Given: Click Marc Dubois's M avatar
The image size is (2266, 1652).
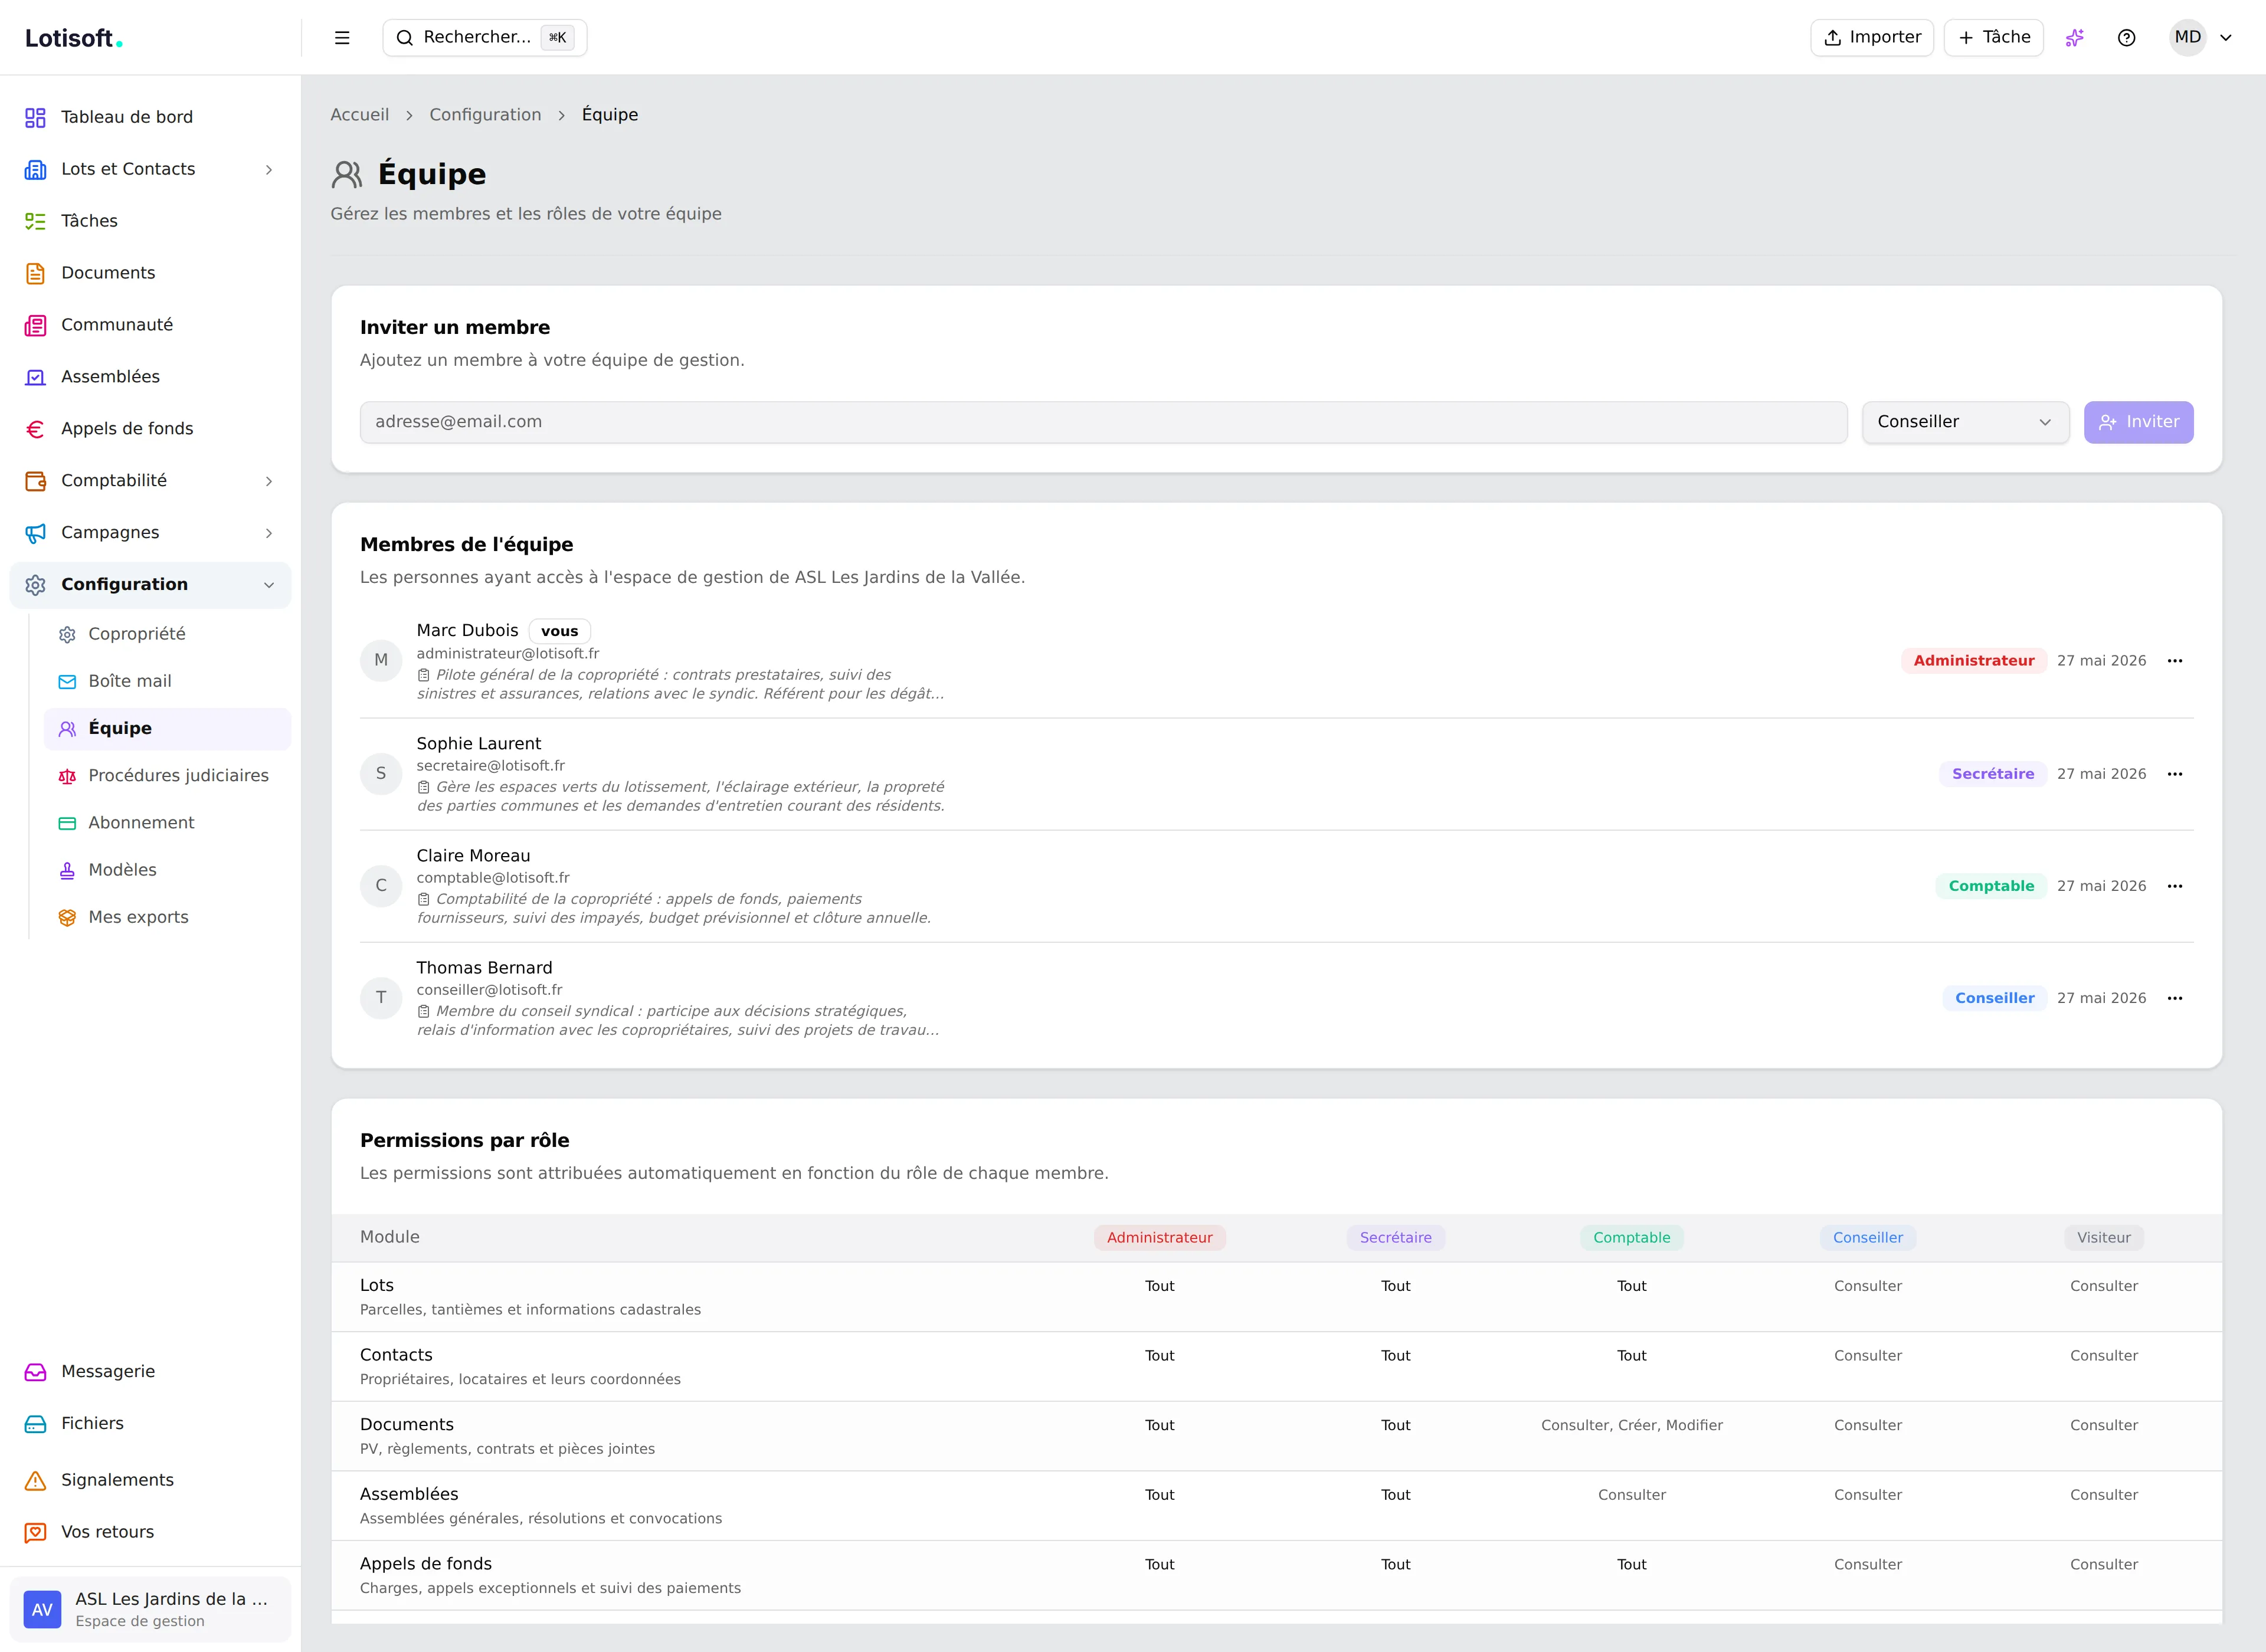Looking at the screenshot, I should coord(381,661).
